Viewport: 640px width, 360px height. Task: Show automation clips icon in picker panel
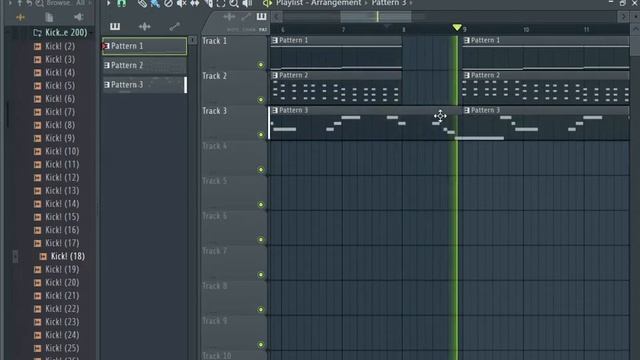pos(174,27)
